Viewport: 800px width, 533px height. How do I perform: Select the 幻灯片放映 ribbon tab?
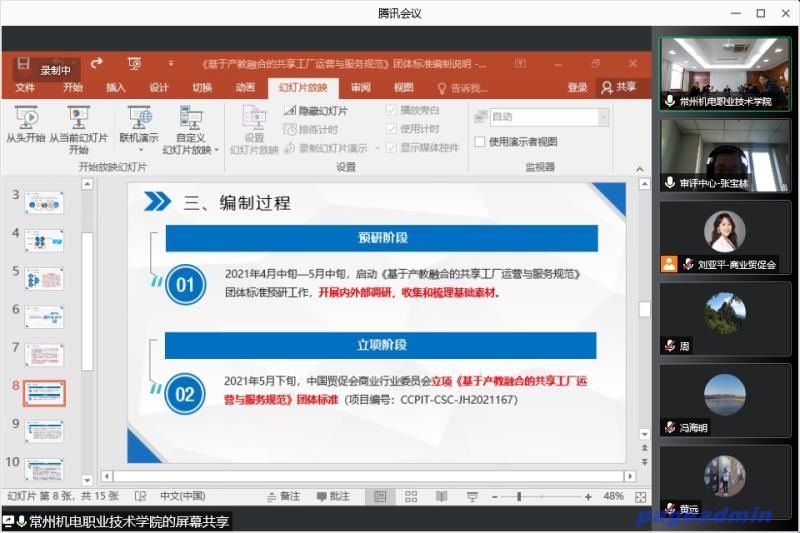tap(303, 88)
